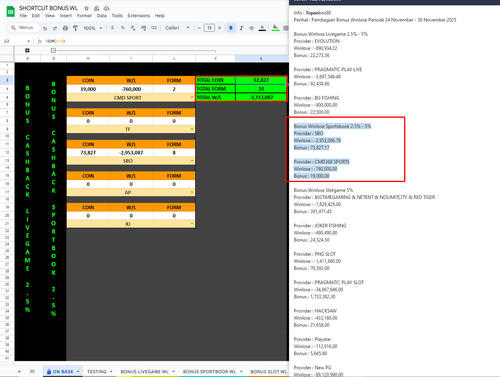Select the TOTAL FORM value cell
Screen dimensions: 500x377
coord(261,89)
